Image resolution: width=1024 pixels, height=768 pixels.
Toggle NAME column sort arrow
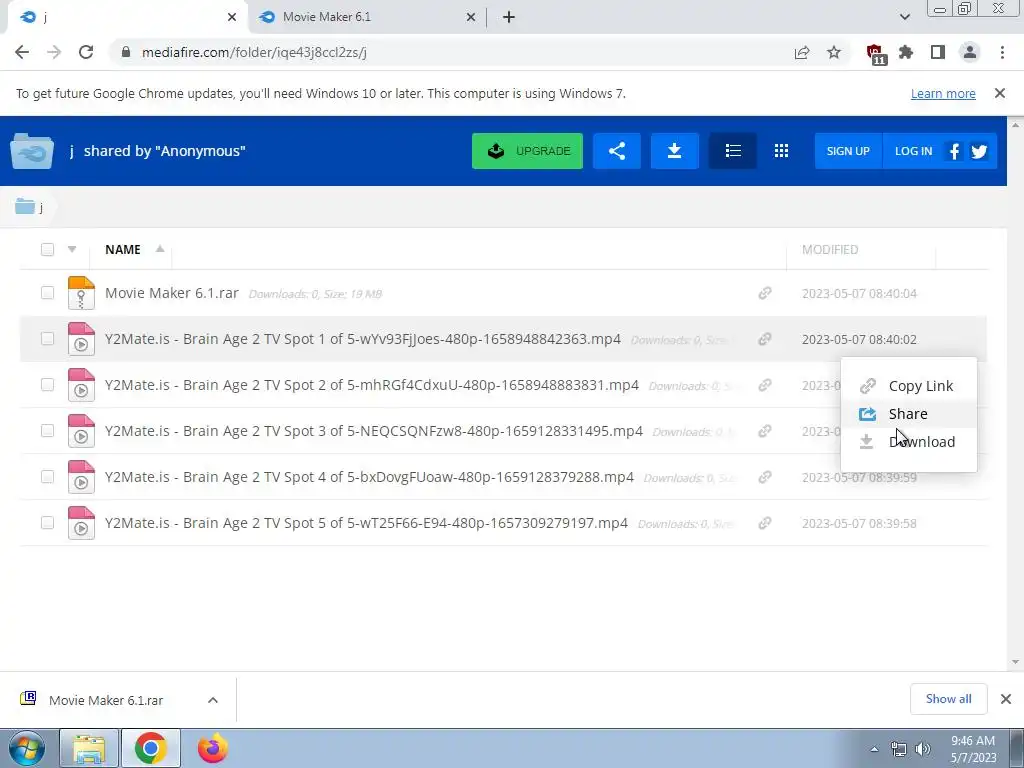coord(159,249)
